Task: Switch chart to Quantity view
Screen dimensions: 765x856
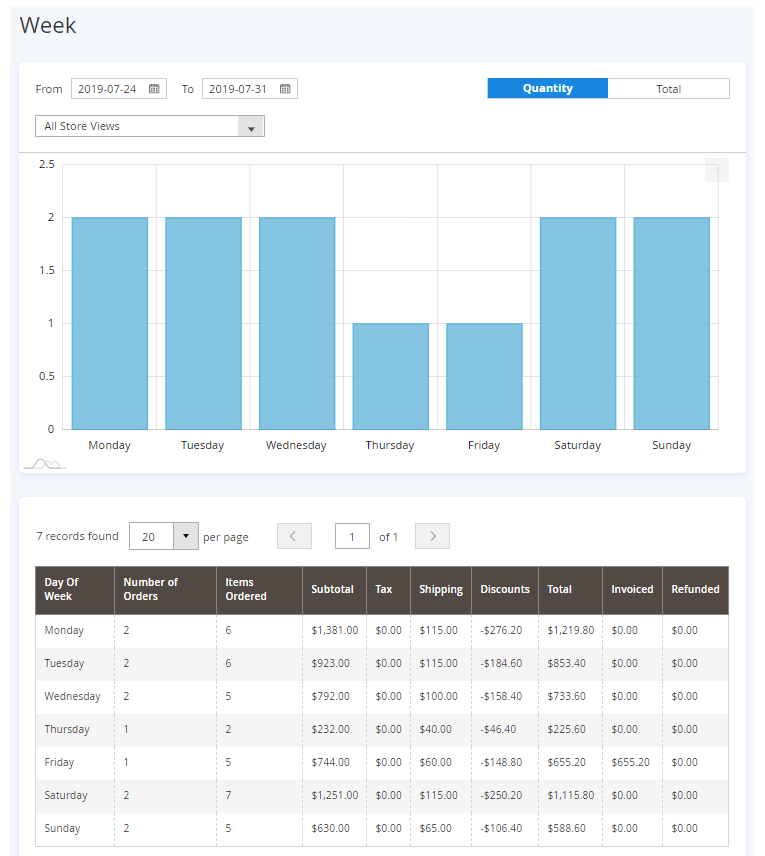Action: [547, 89]
